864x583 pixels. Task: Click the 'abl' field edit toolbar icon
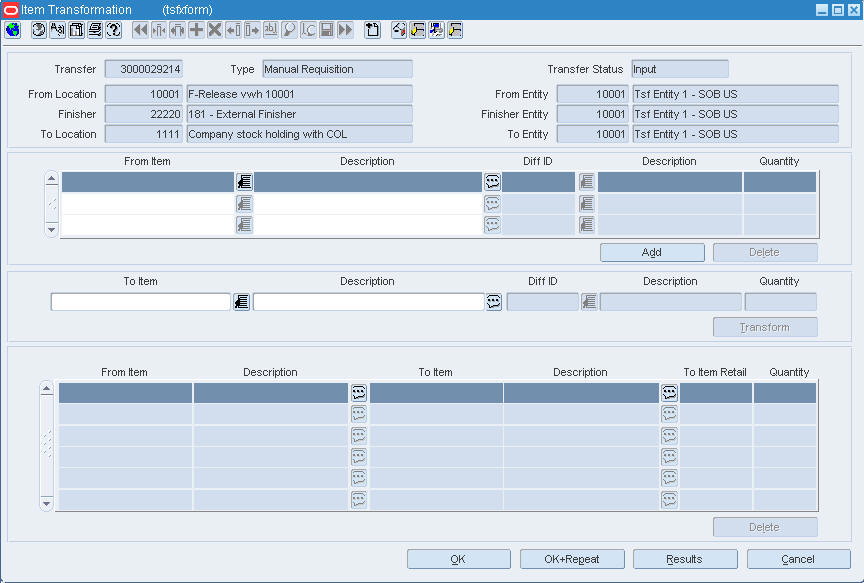click(x=270, y=30)
